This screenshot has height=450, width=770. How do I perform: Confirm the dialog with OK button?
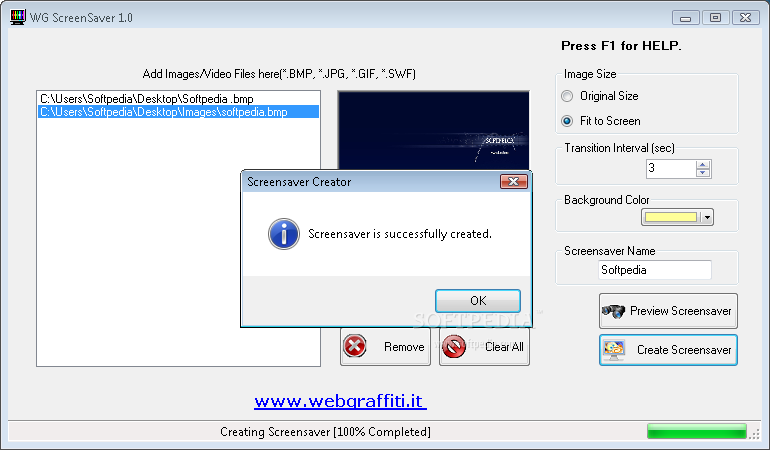[x=478, y=301]
